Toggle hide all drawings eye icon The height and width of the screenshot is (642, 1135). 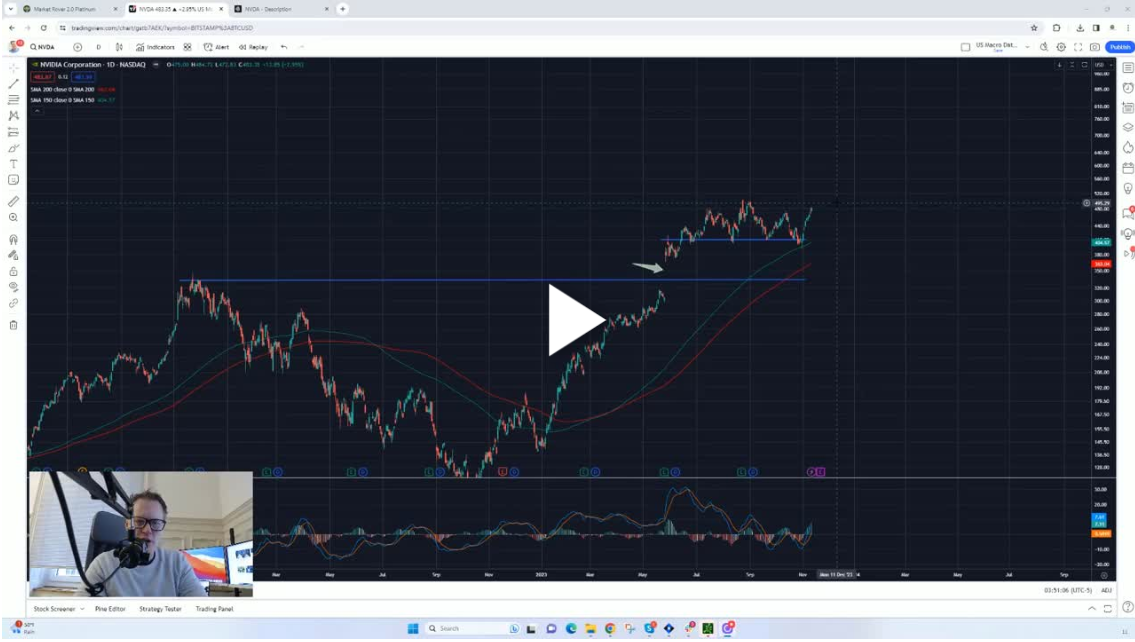[13, 287]
